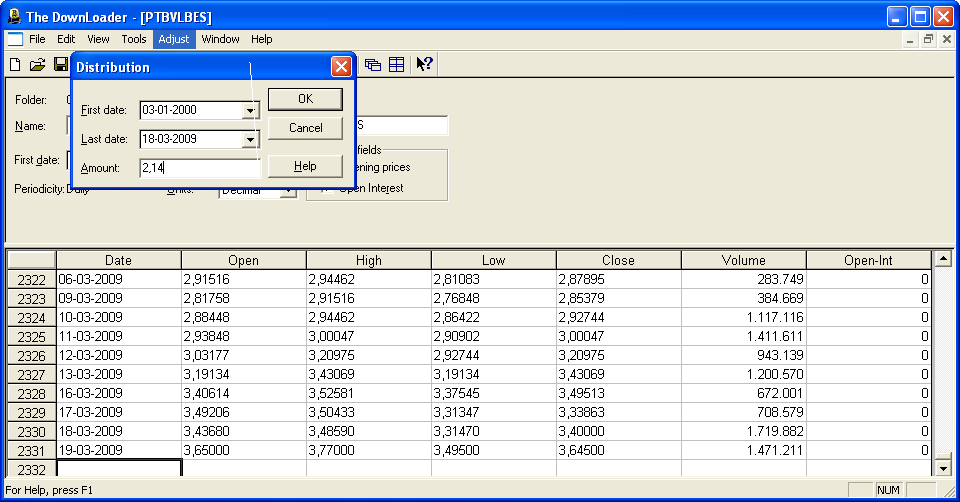Image resolution: width=960 pixels, height=502 pixels.
Task: Click the Open value 2,81758
Action: click(x=244, y=298)
